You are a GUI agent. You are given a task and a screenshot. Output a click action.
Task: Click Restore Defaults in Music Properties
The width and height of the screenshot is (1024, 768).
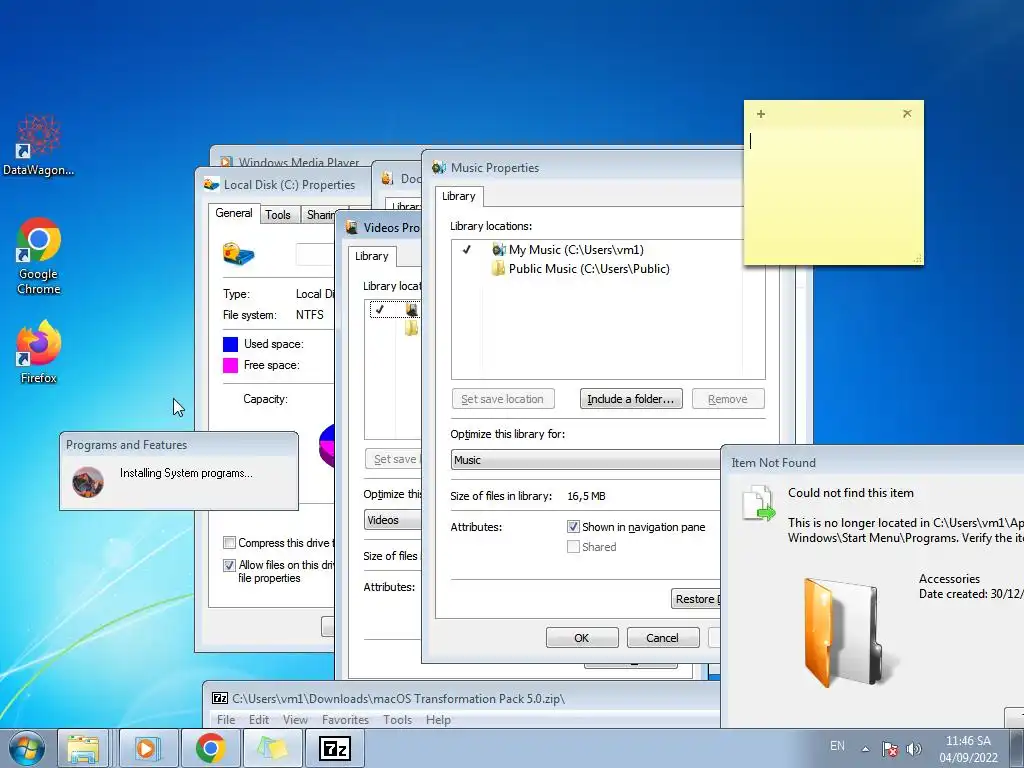(x=696, y=599)
